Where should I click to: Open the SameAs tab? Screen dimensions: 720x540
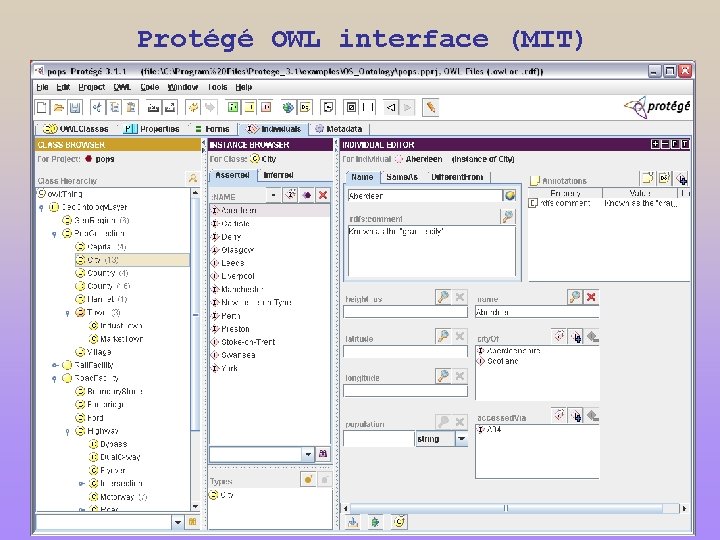402,177
